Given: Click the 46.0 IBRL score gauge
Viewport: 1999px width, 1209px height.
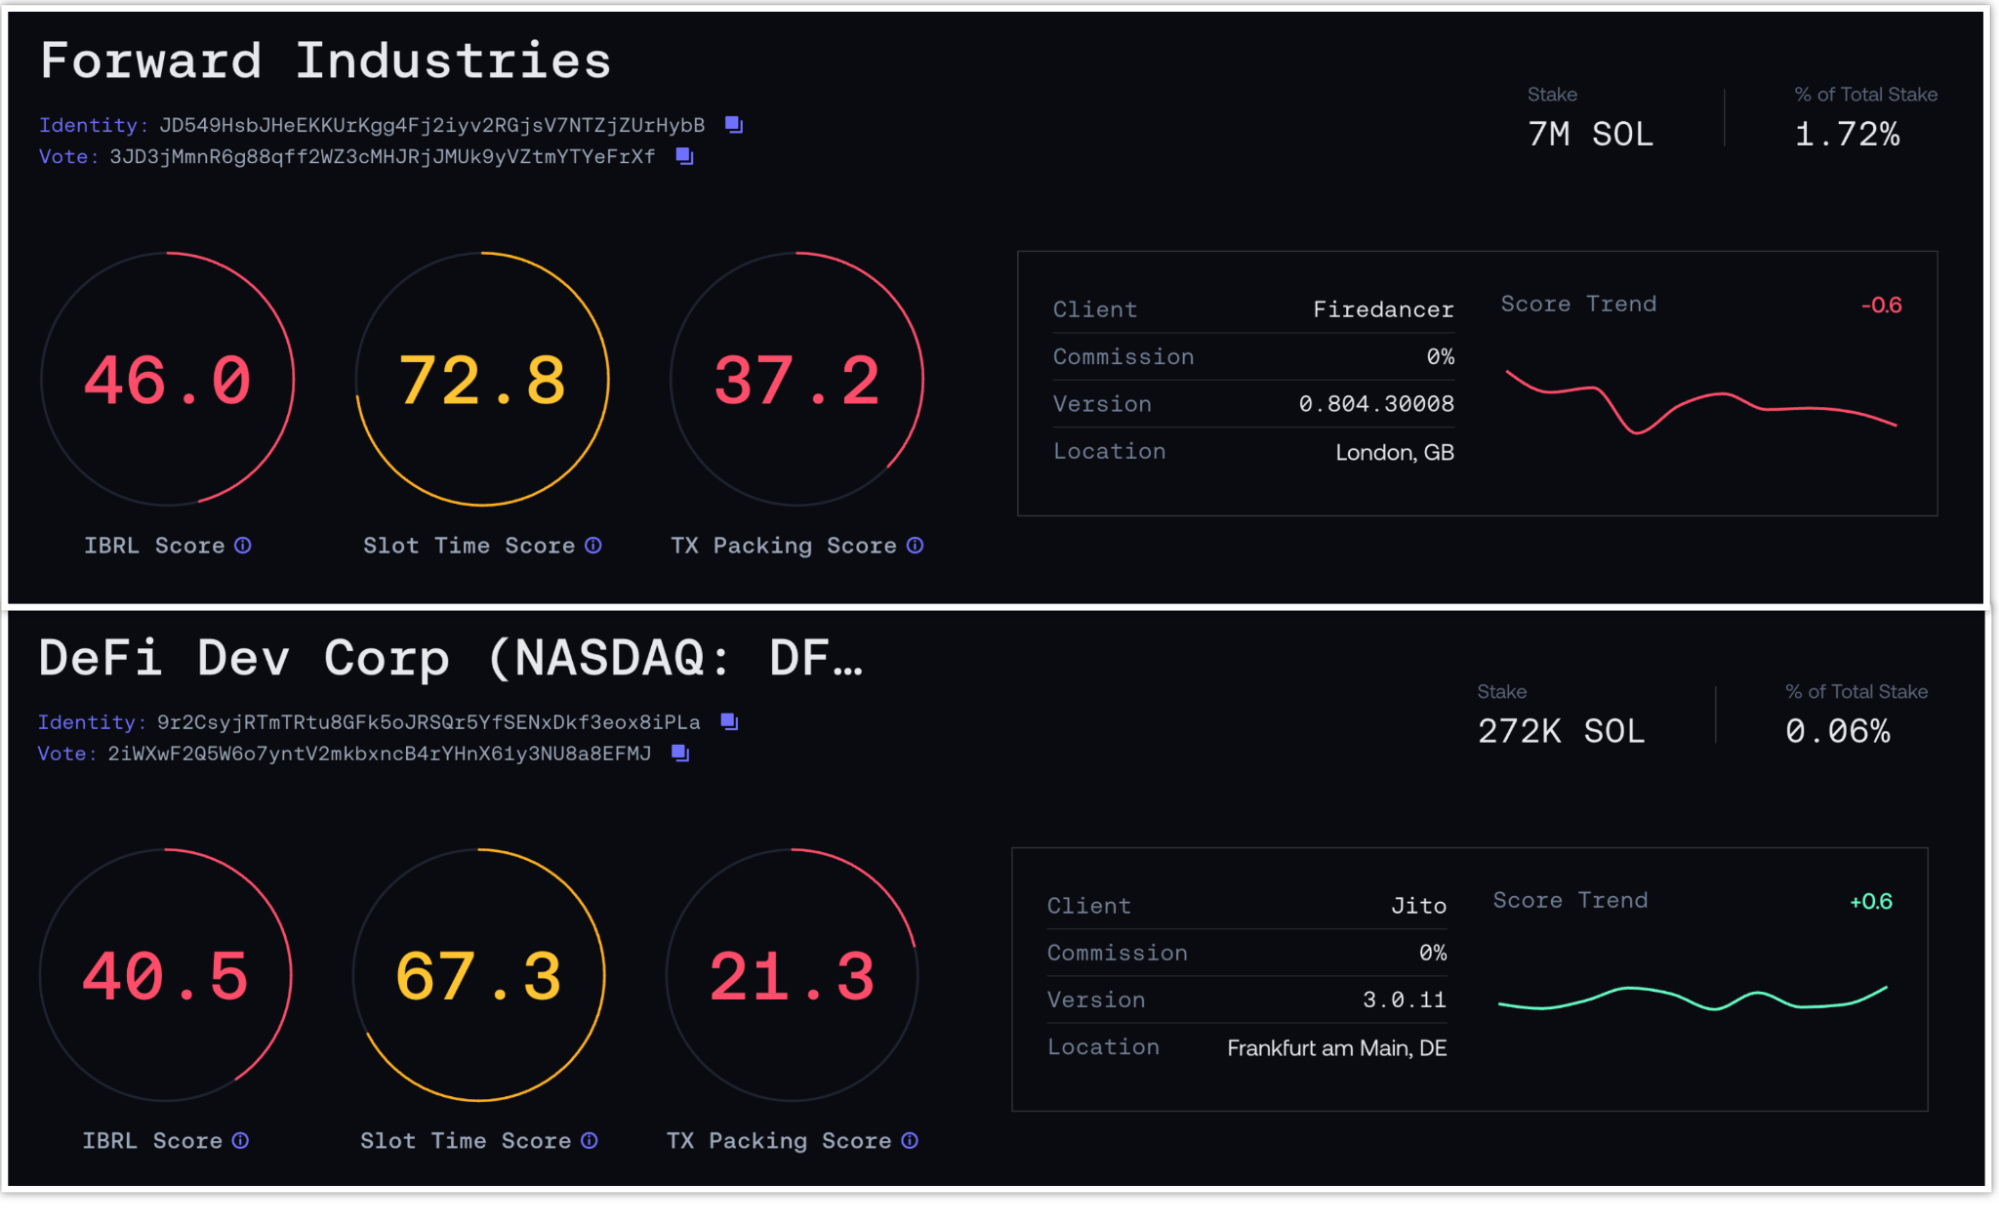Looking at the screenshot, I should point(167,380).
